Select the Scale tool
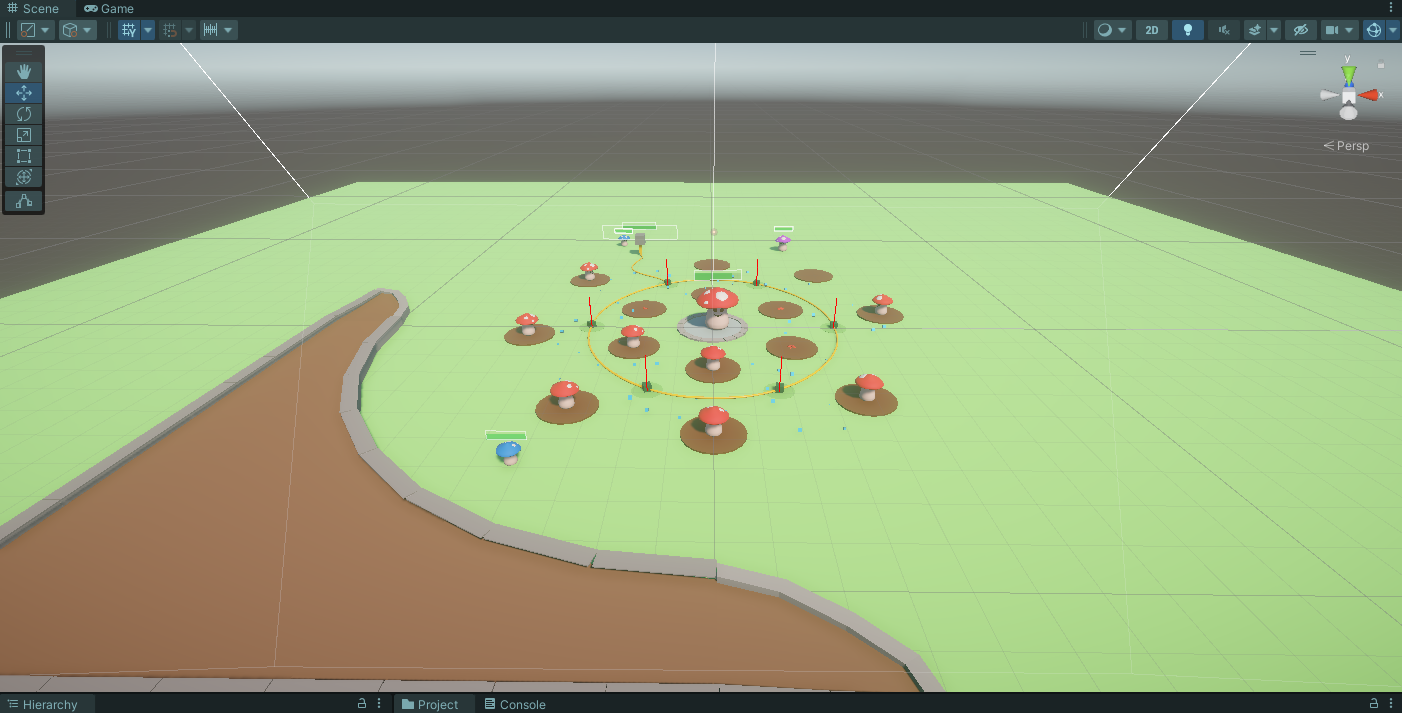The image size is (1402, 713). (x=23, y=134)
